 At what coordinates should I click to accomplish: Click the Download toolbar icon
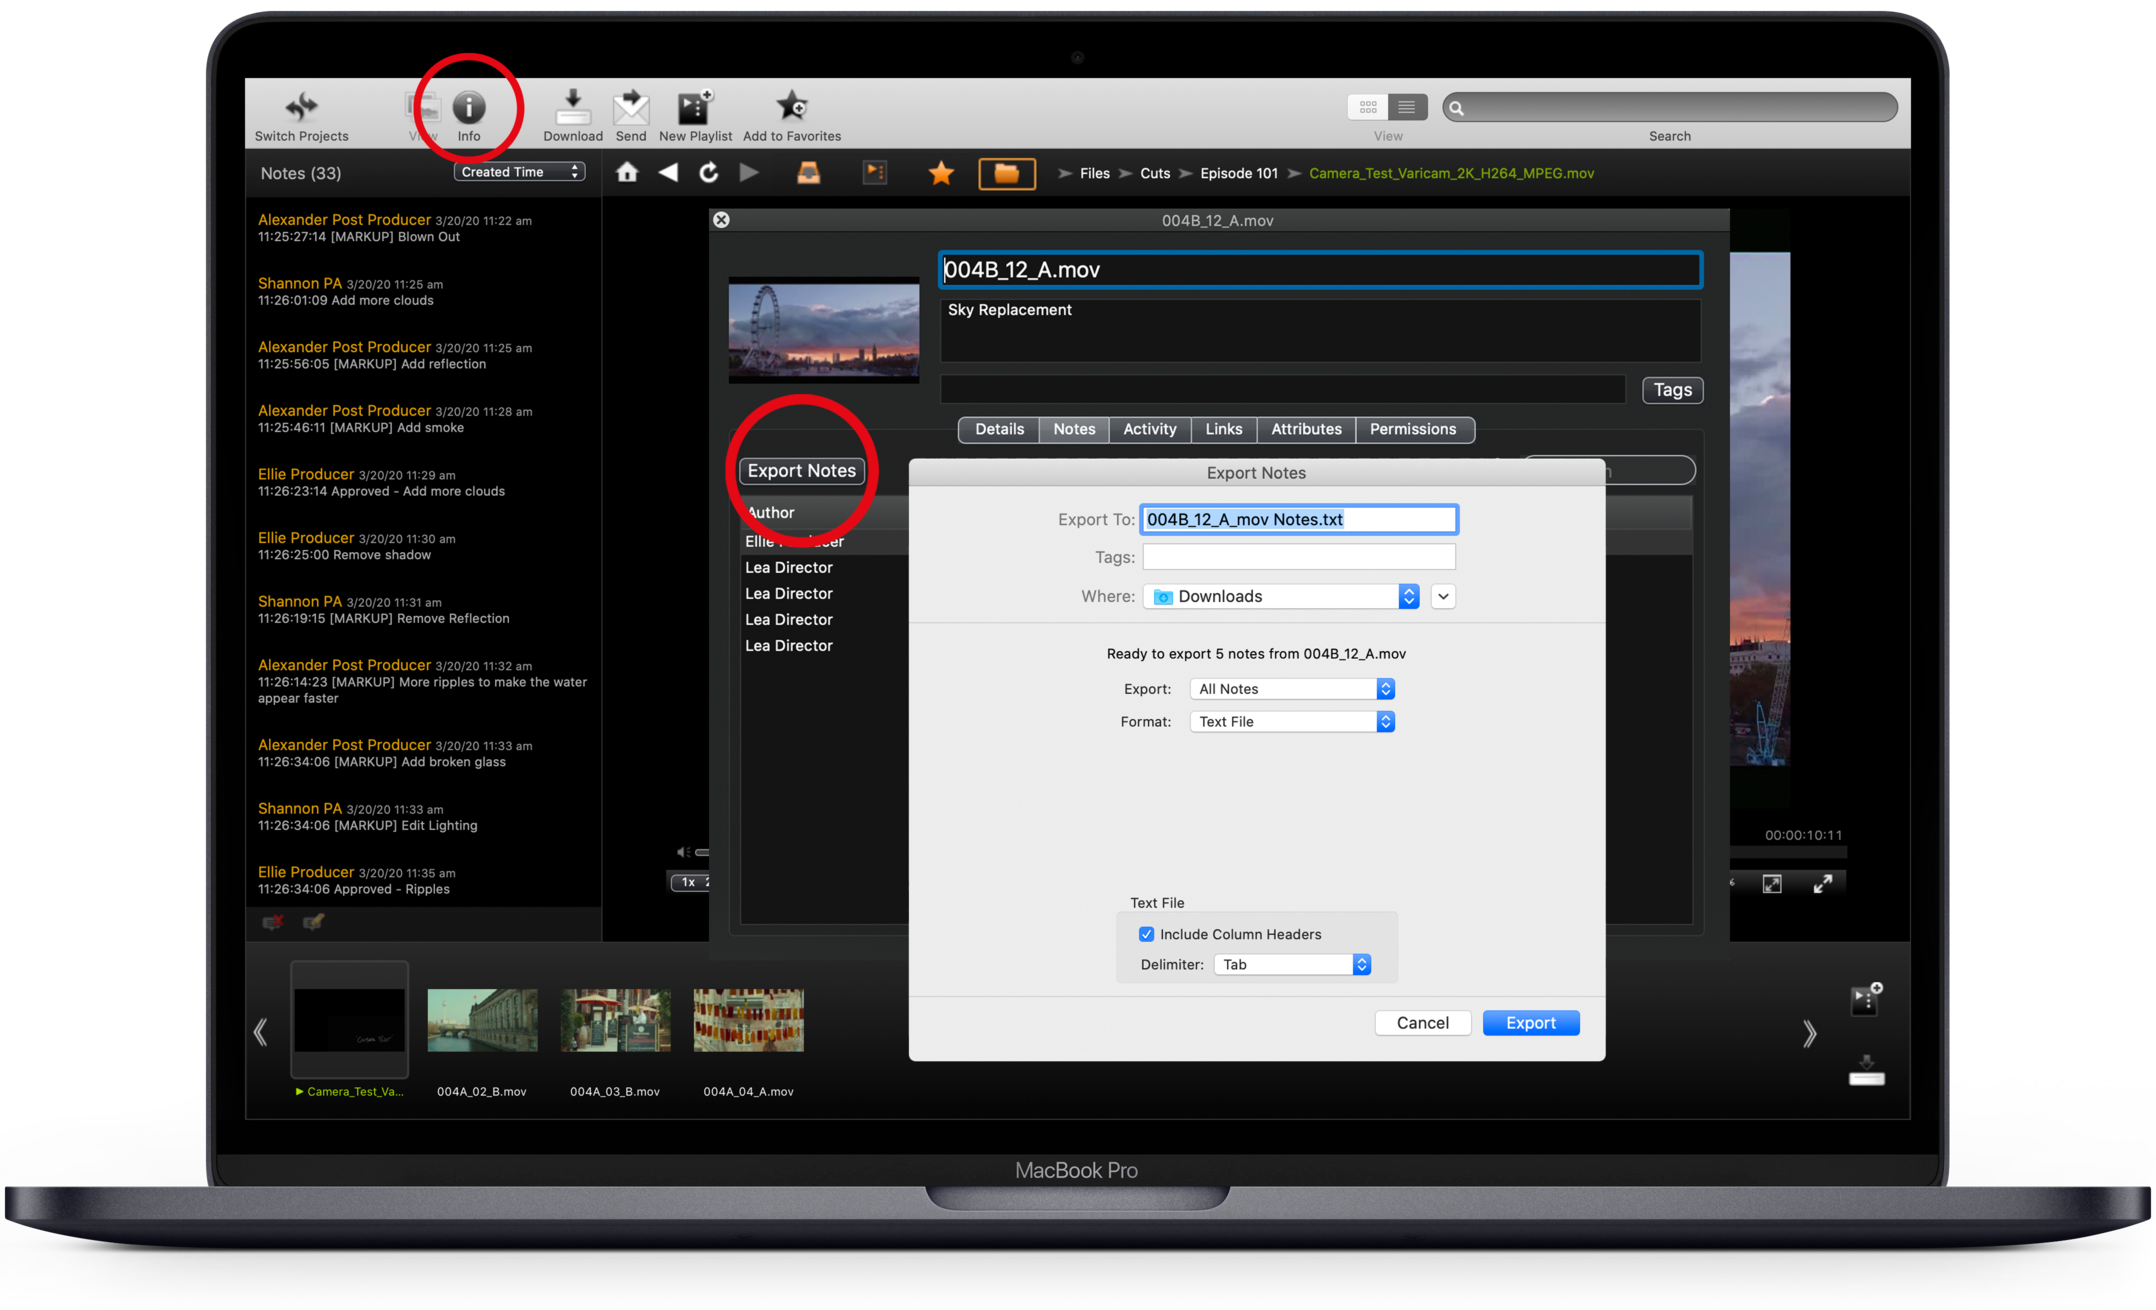pos(572,107)
